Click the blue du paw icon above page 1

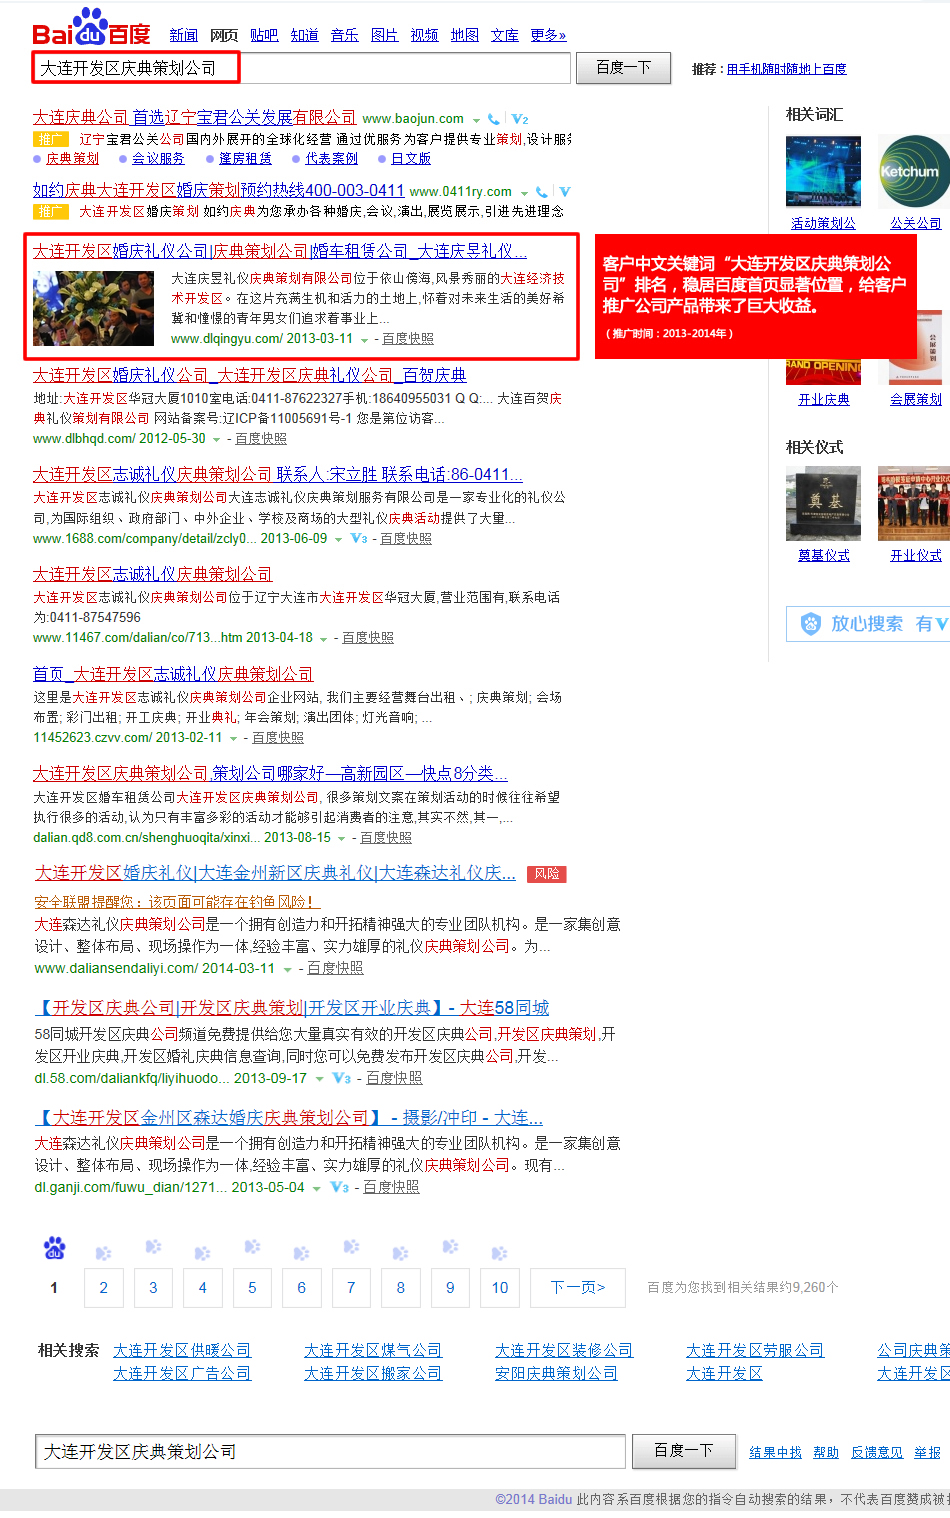pyautogui.click(x=54, y=1248)
